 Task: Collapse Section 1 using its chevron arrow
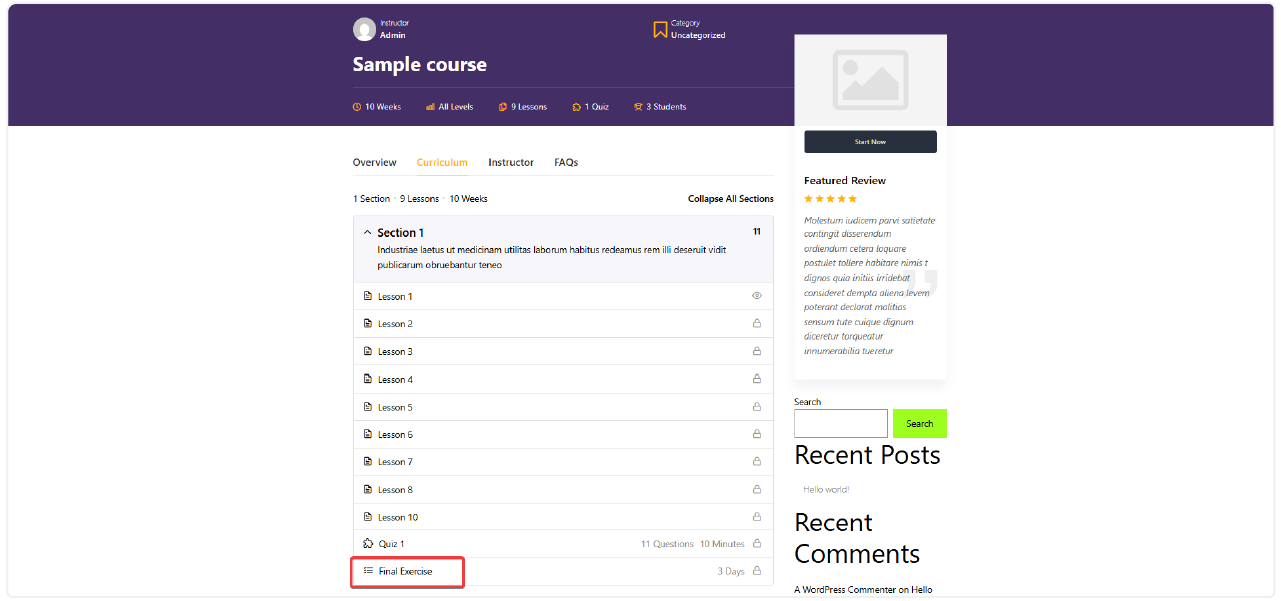(368, 232)
